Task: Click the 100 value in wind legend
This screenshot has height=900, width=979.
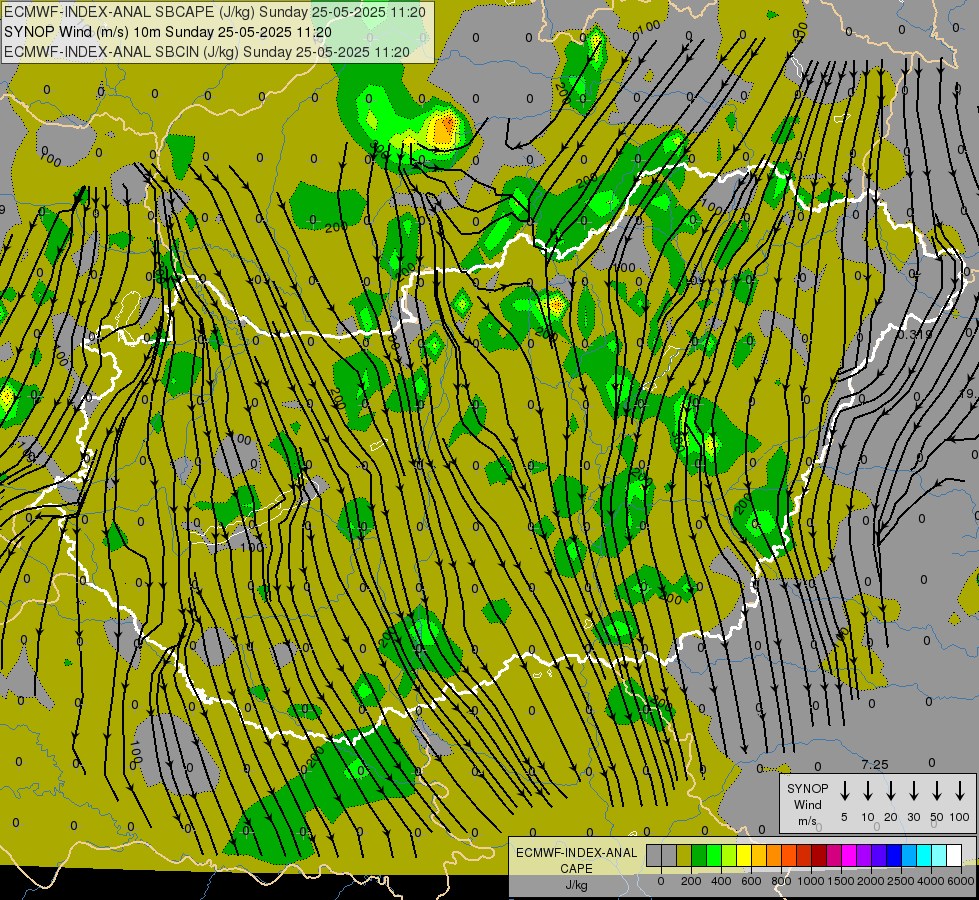Action: click(x=960, y=817)
